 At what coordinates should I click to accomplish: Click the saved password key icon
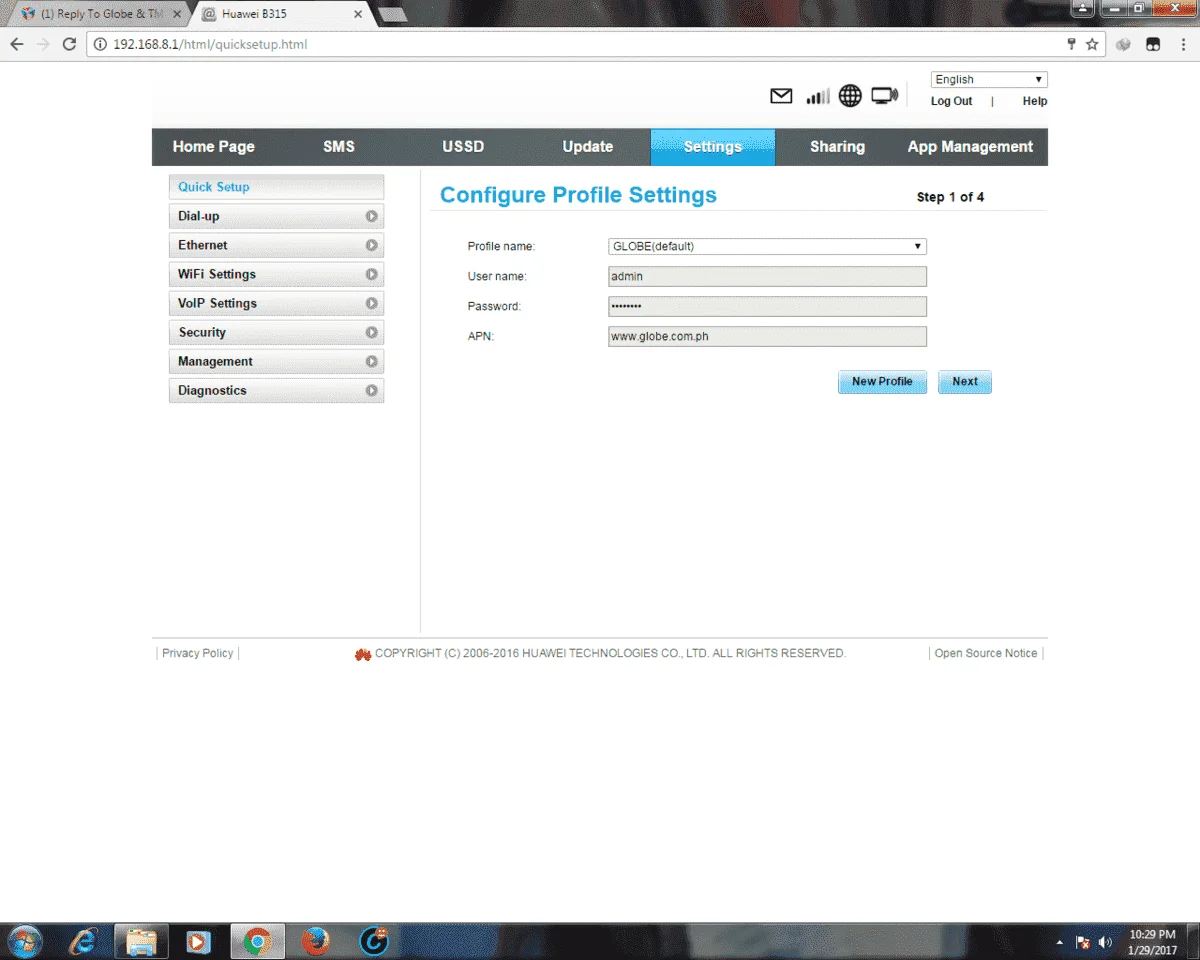(x=1071, y=44)
